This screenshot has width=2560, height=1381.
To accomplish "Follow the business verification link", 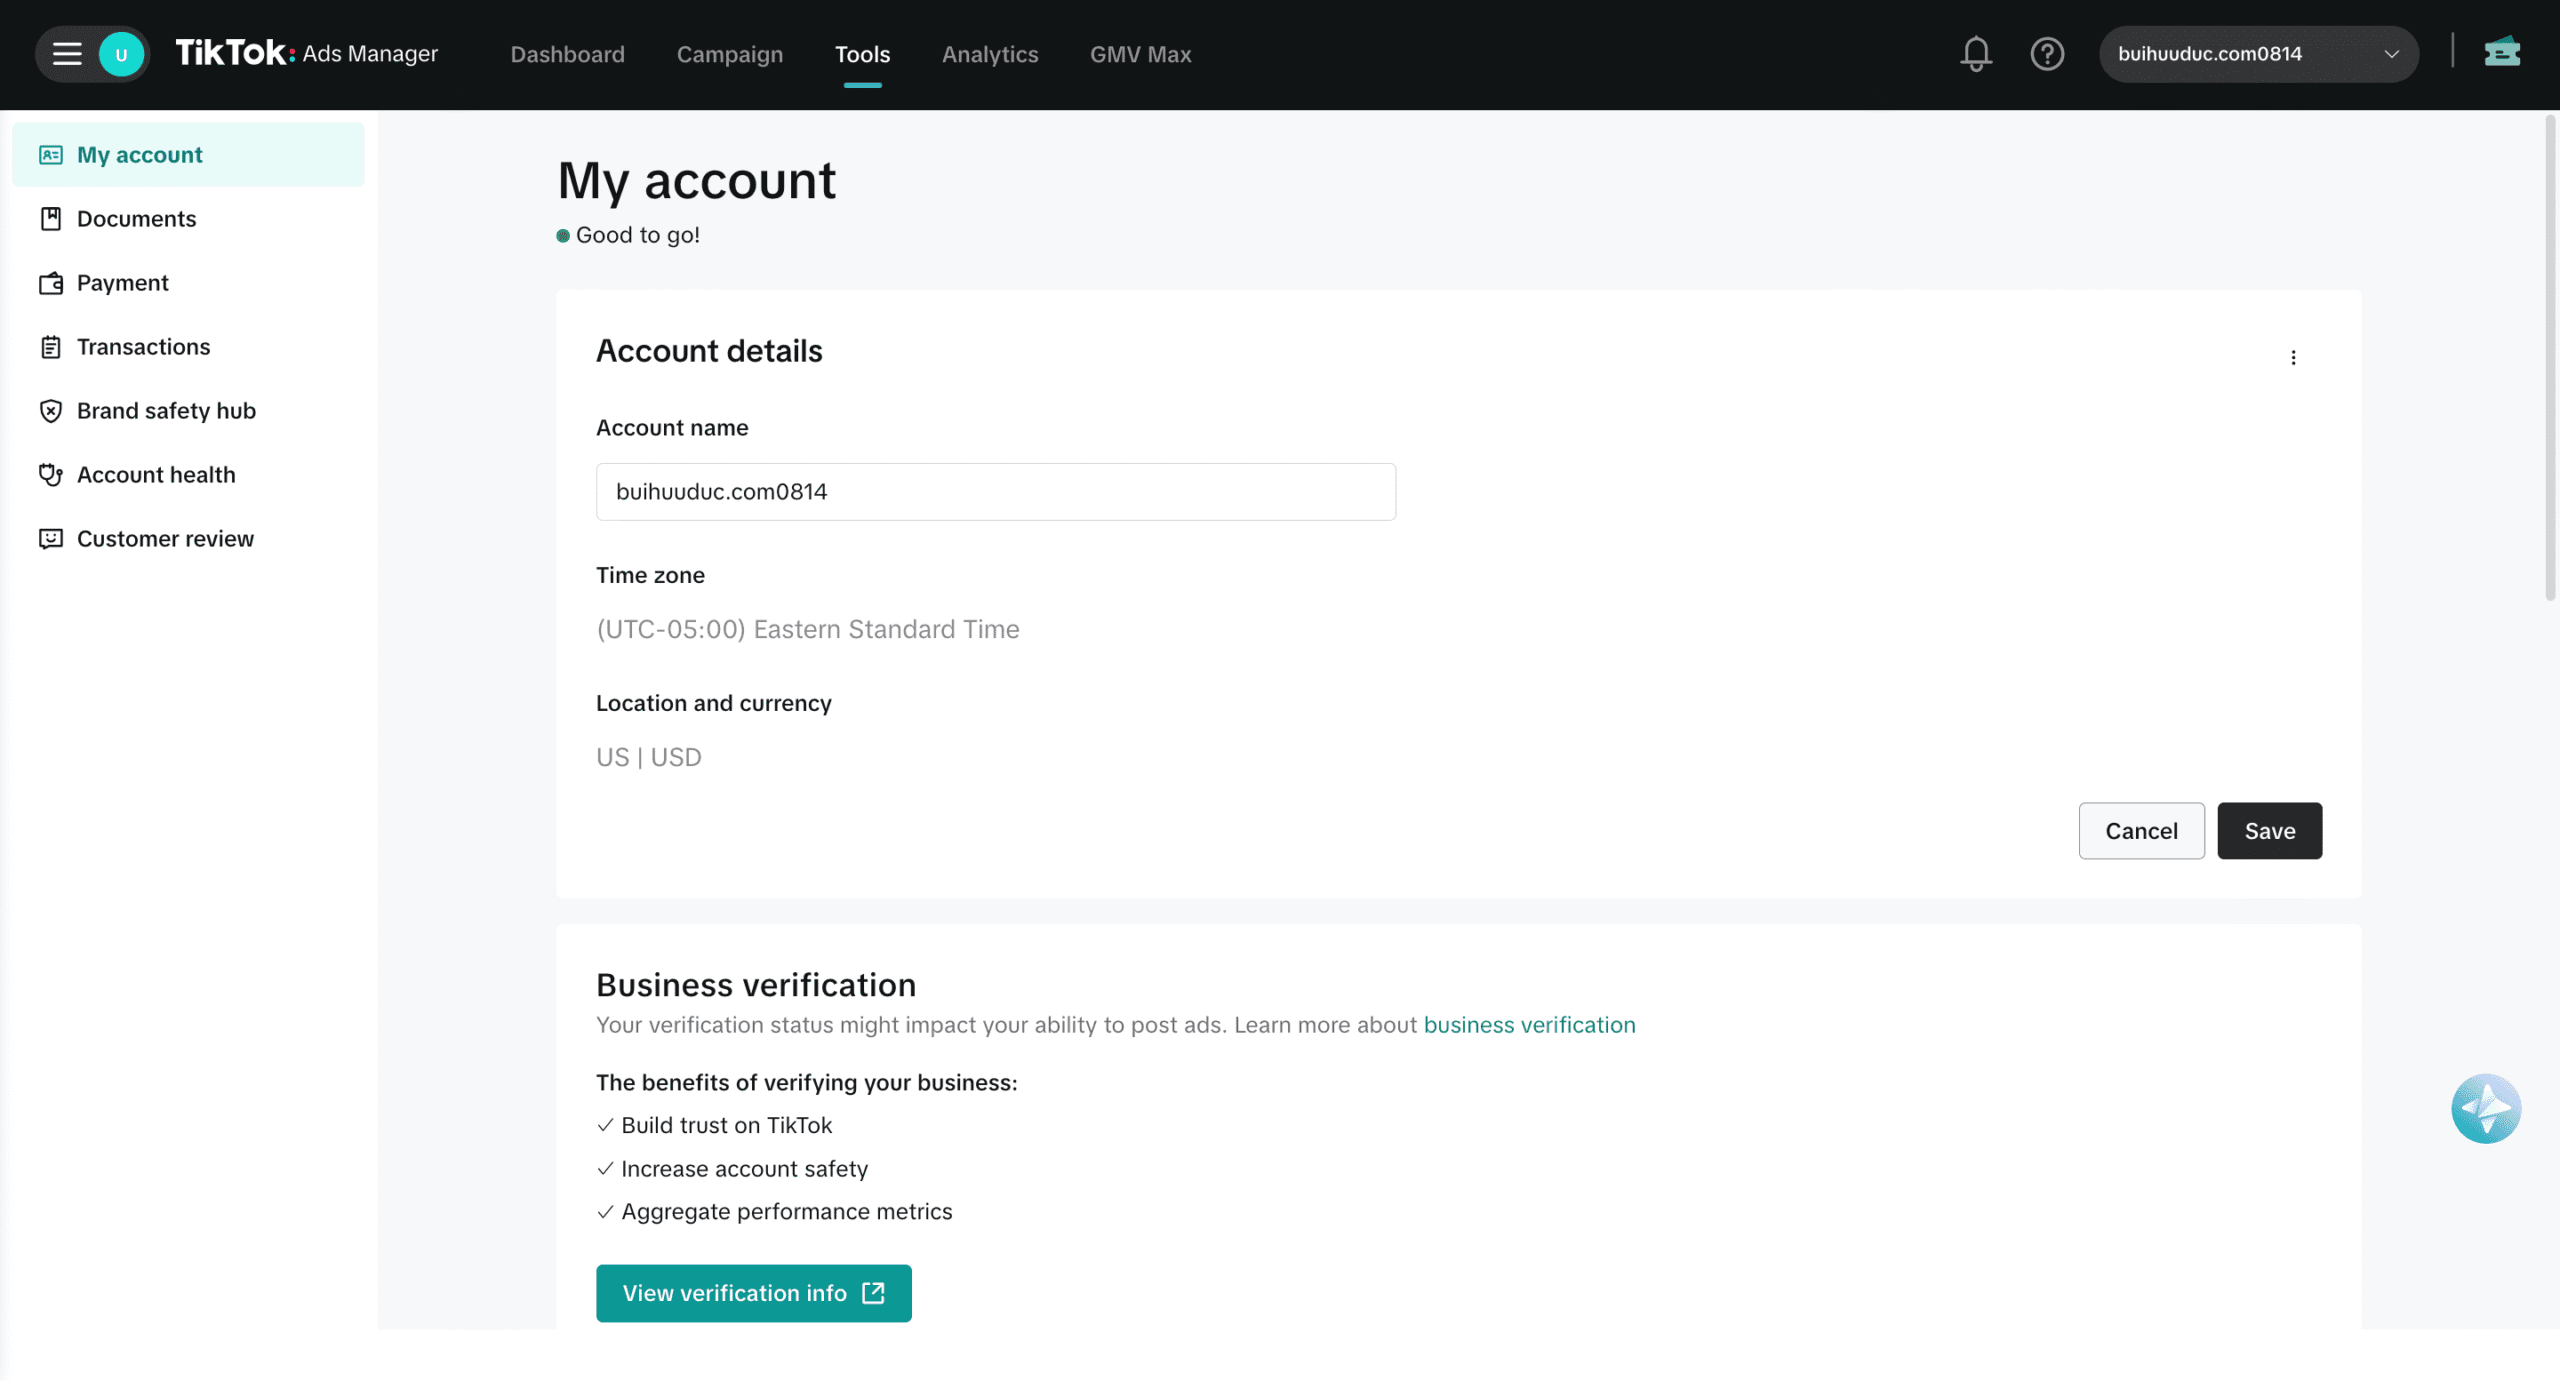I will point(1529,1025).
